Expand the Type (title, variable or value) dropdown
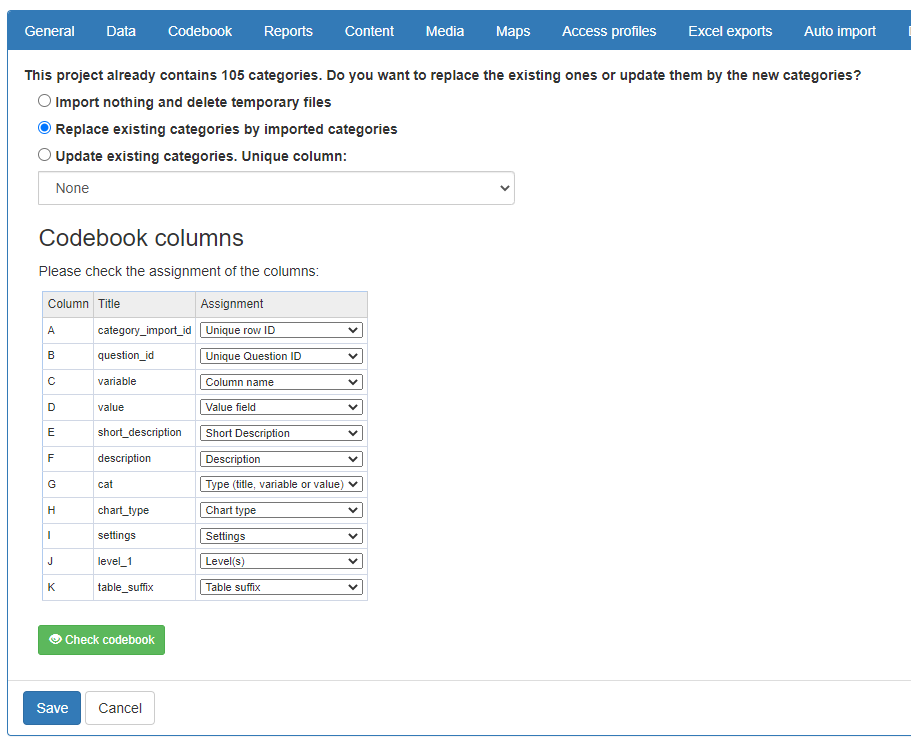Viewport: 911px width, 746px height. (x=281, y=485)
